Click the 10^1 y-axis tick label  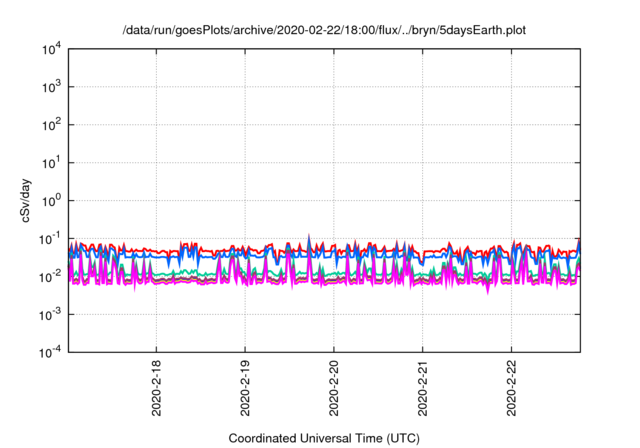tap(52, 163)
